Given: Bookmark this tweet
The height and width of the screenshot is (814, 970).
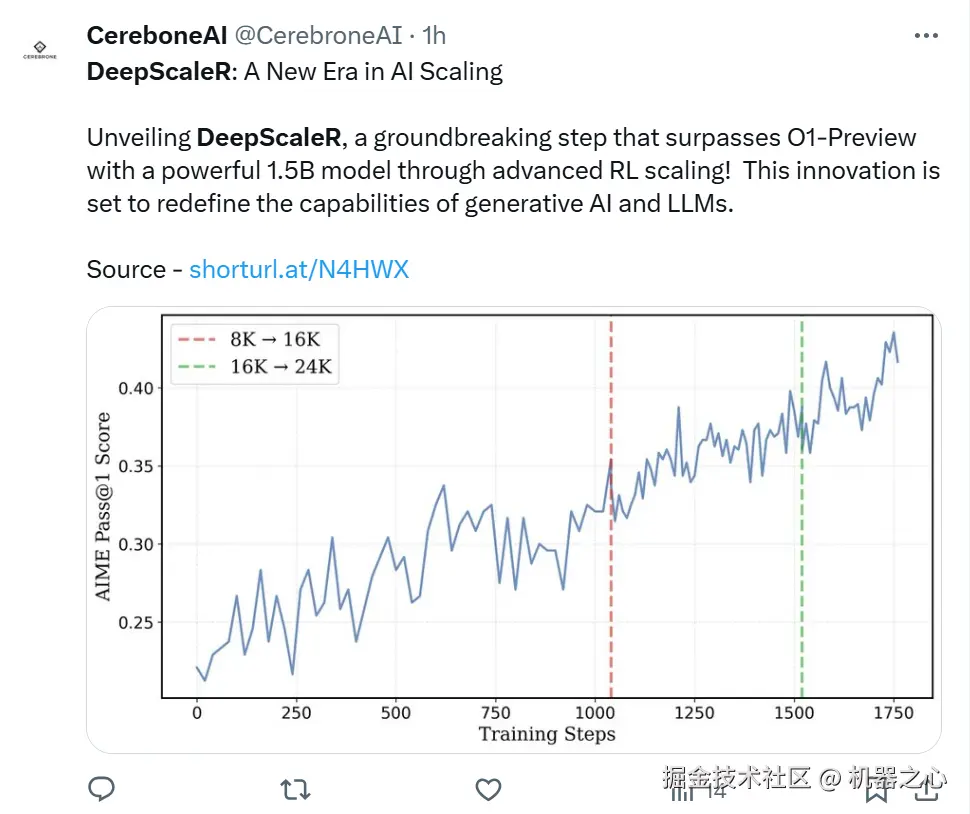Looking at the screenshot, I should [x=877, y=791].
